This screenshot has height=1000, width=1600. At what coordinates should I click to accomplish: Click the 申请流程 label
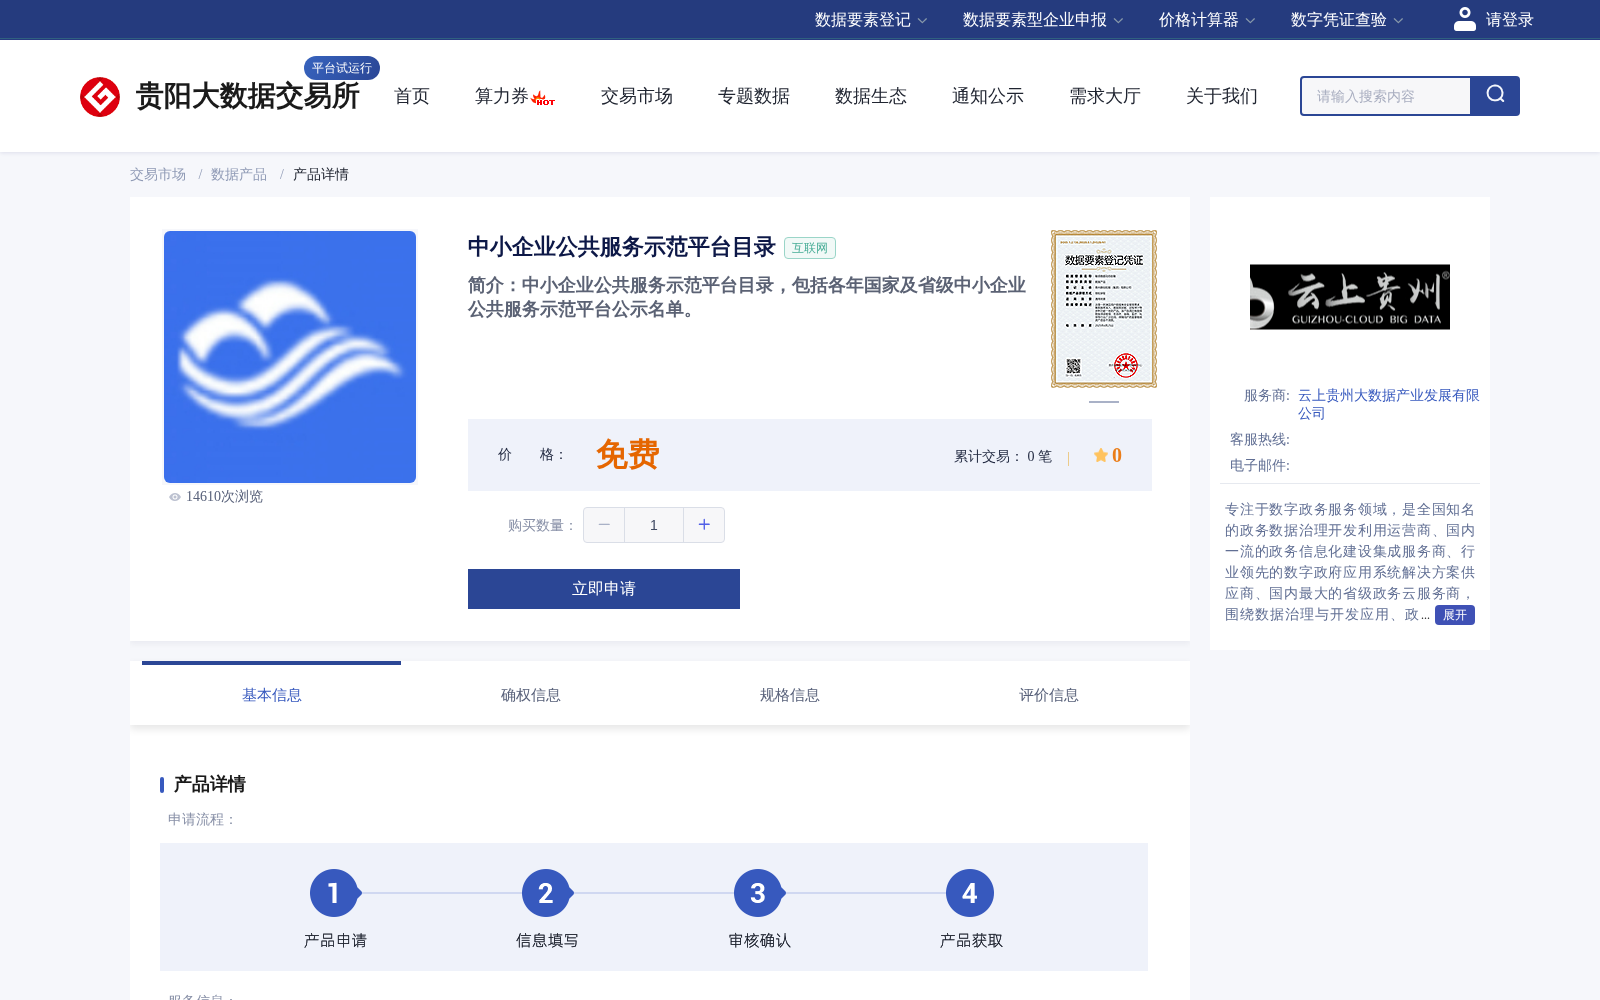202,820
